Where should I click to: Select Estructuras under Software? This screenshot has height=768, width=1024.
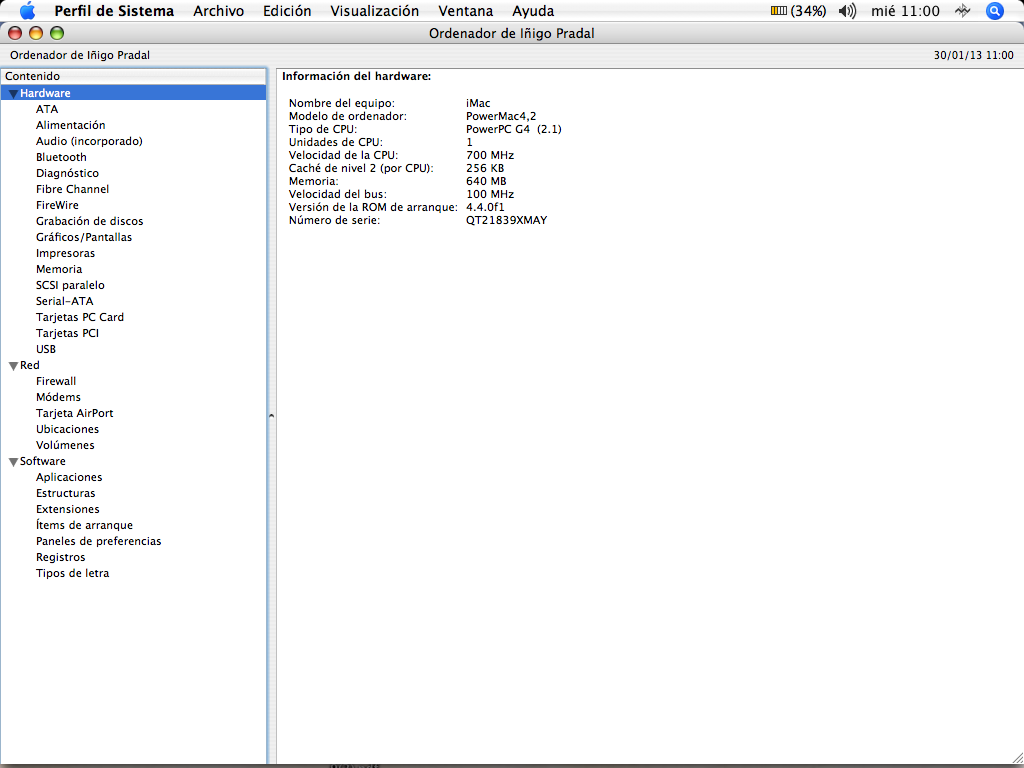pyautogui.click(x=65, y=493)
